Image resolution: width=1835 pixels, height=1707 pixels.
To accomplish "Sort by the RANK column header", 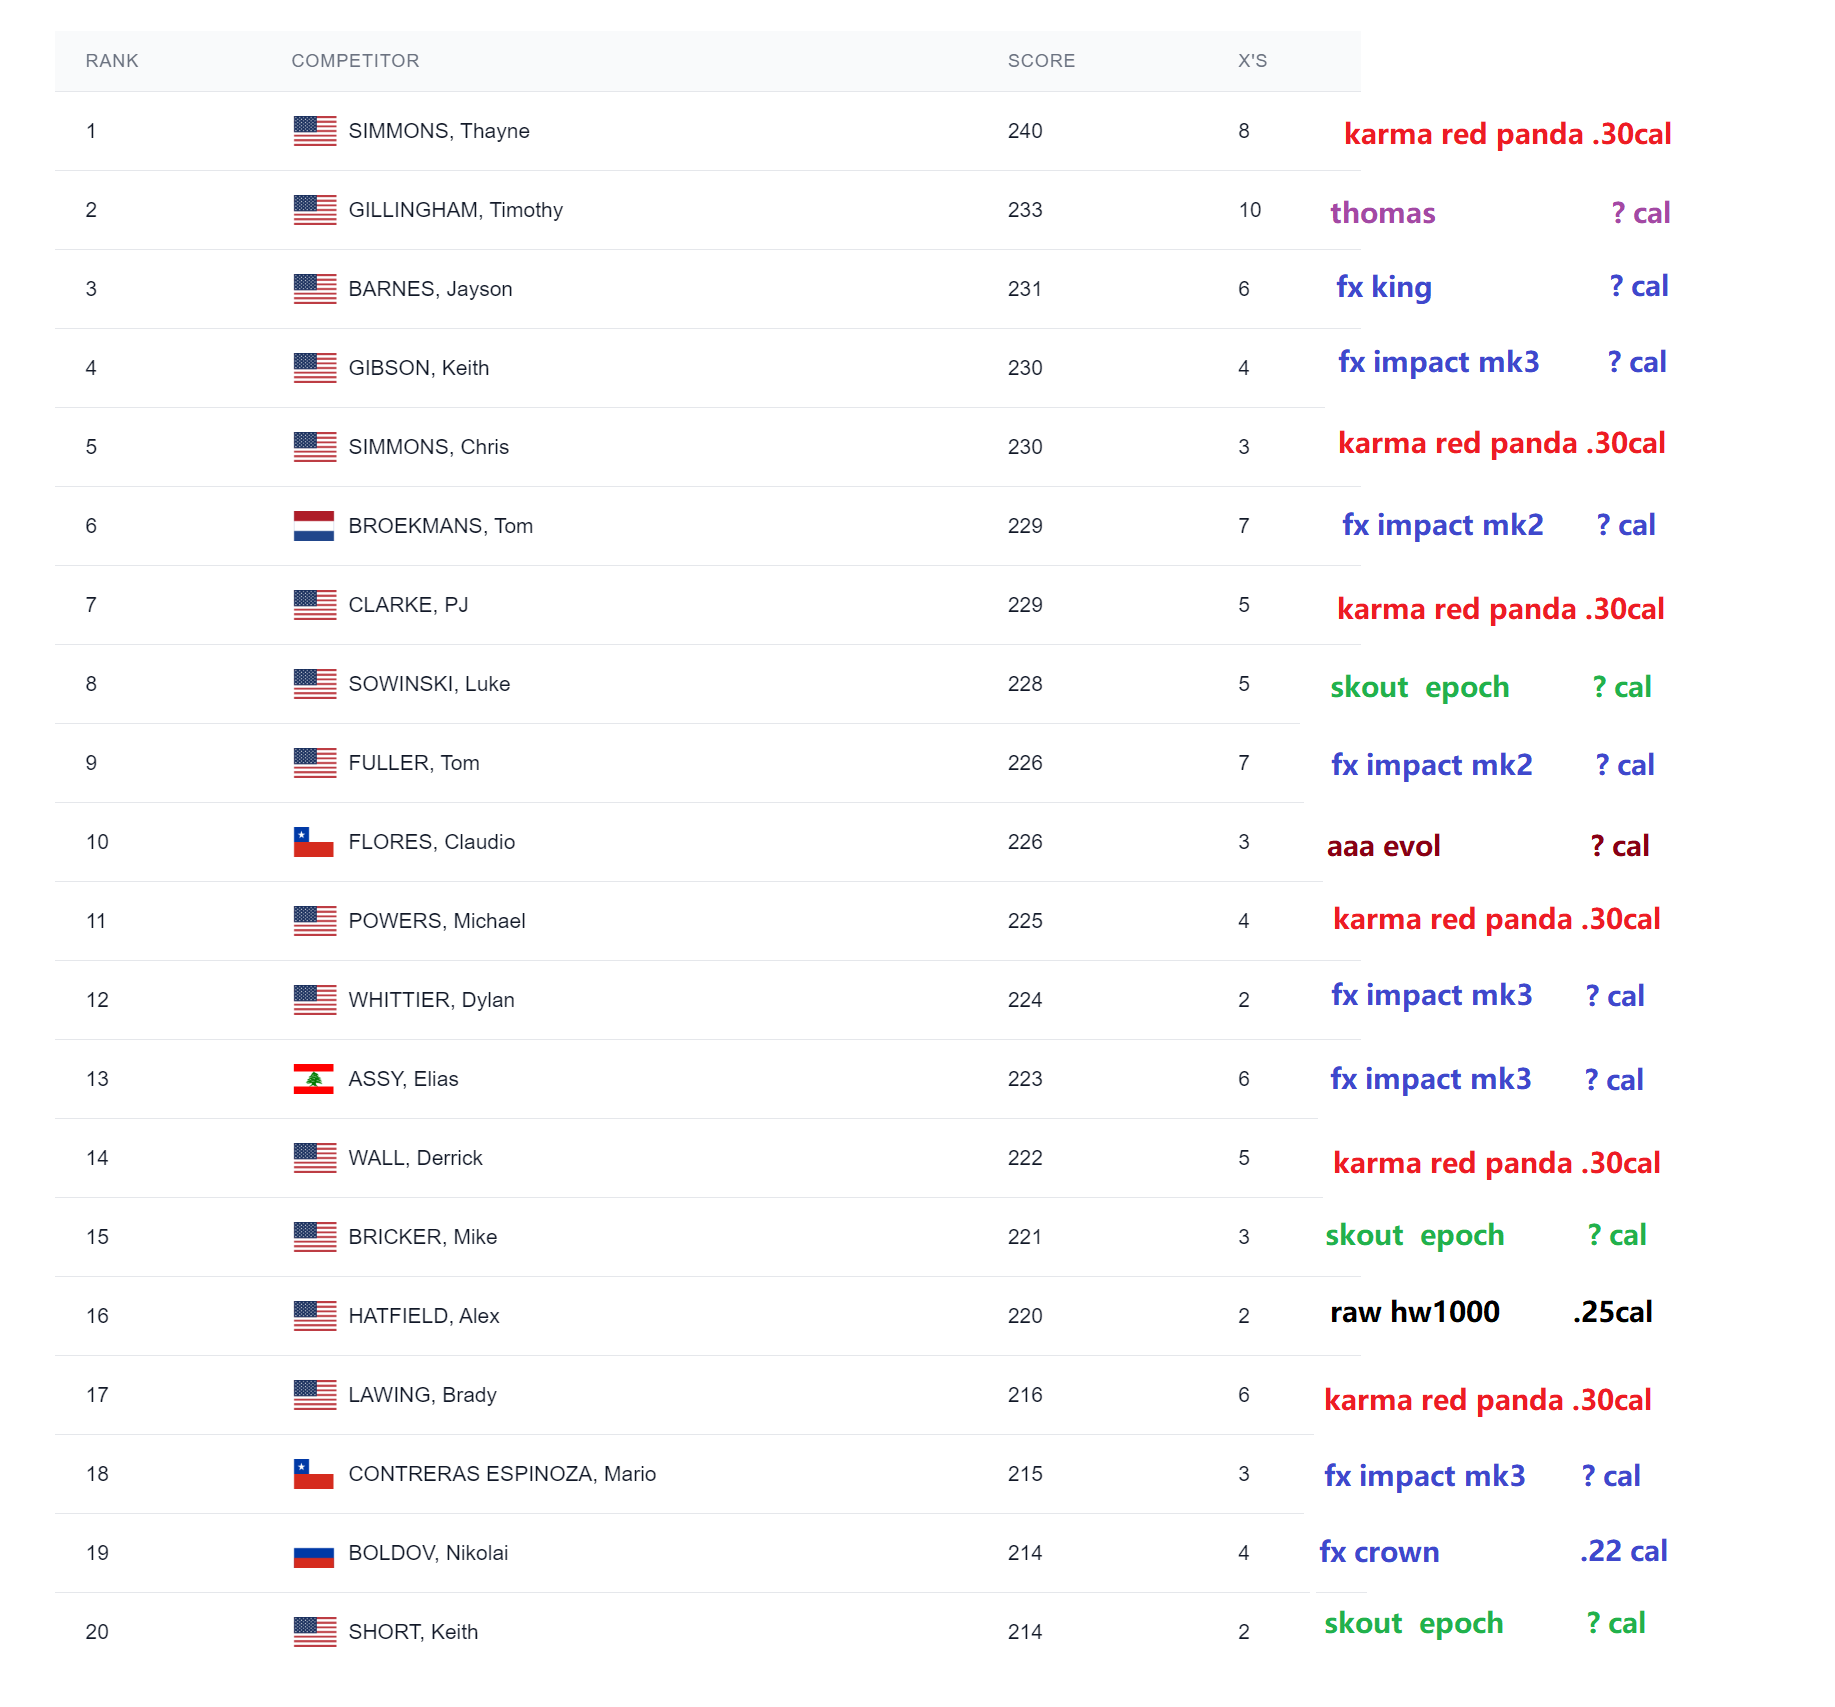I will click(112, 61).
